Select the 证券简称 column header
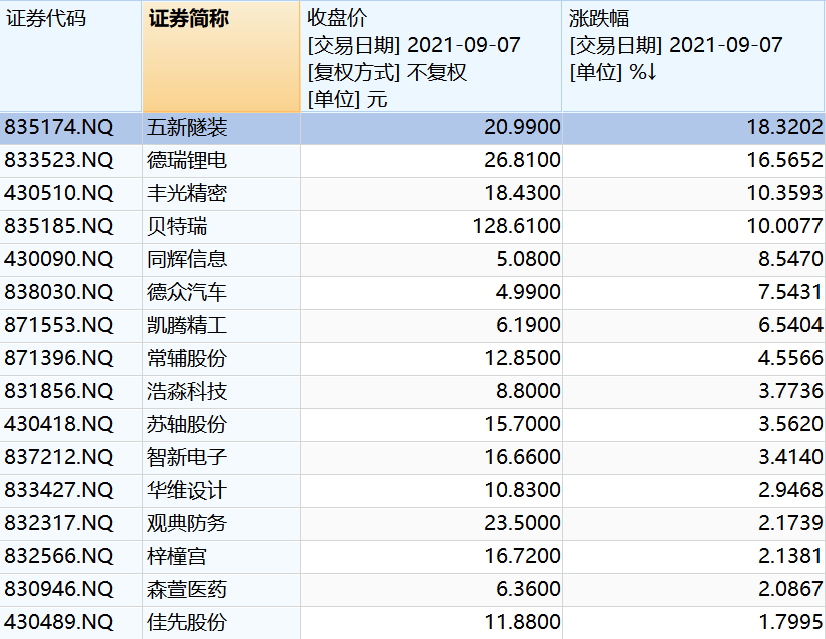Viewport: 826px width, 639px height. click(221, 56)
